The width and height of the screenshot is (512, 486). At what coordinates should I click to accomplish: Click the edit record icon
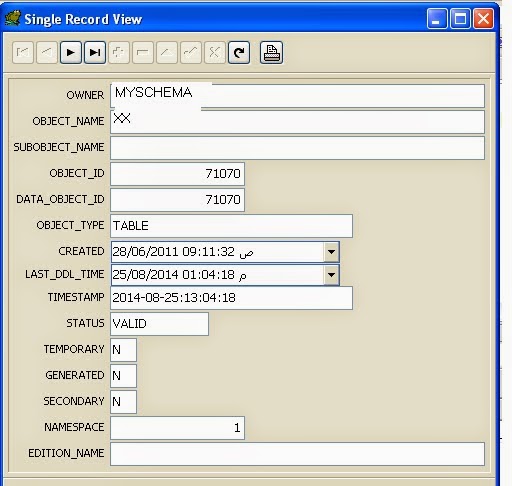tap(167, 52)
